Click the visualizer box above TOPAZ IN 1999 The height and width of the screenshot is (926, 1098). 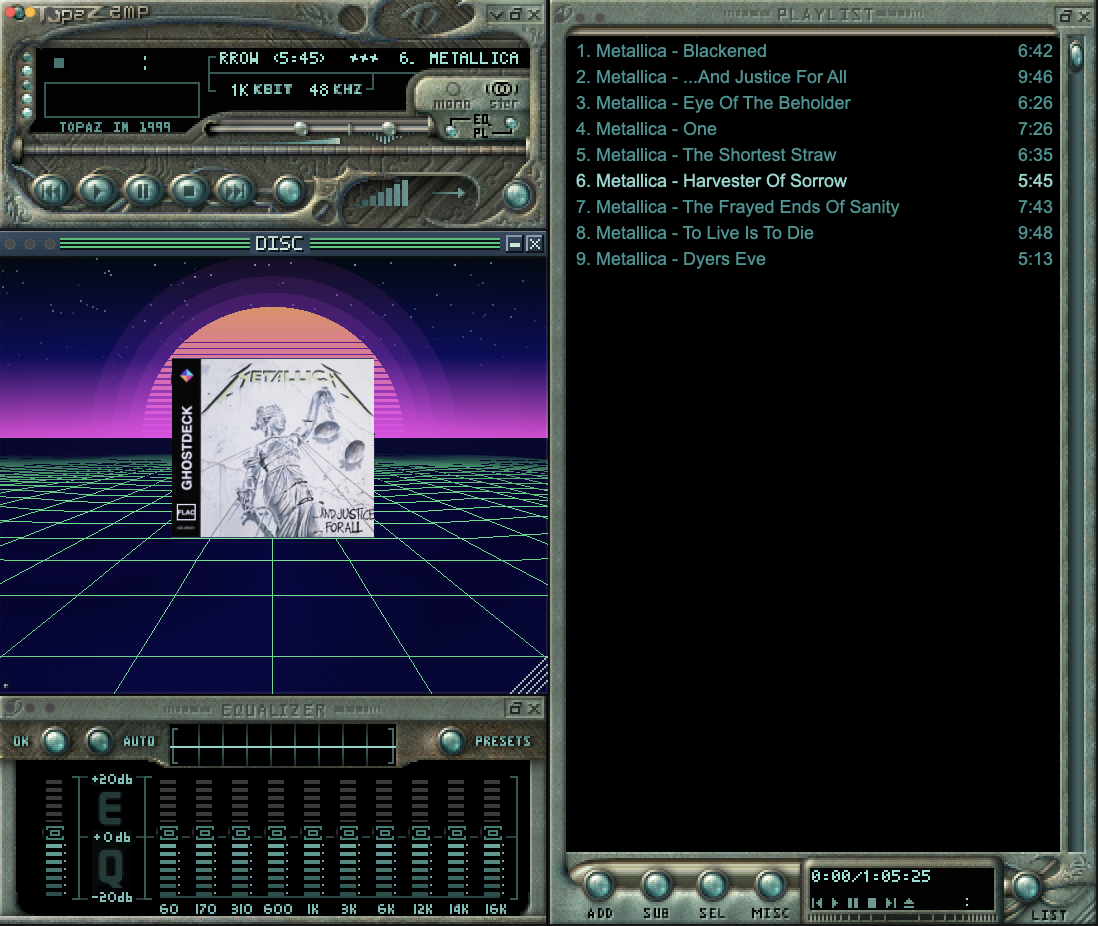click(x=121, y=99)
